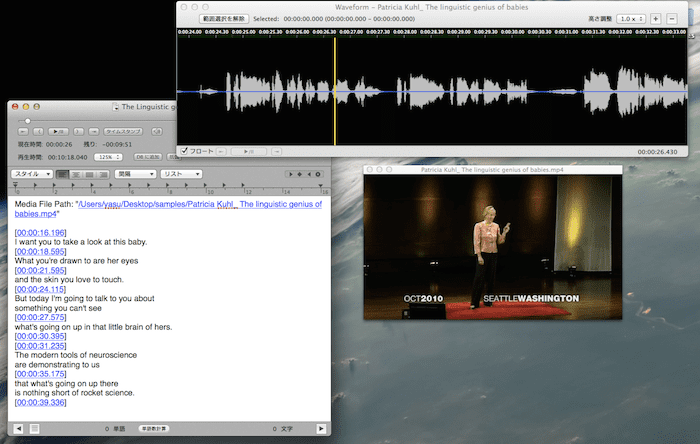The image size is (700, 444).
Task: Go to selection end in Waveform window
Action: pos(277,152)
